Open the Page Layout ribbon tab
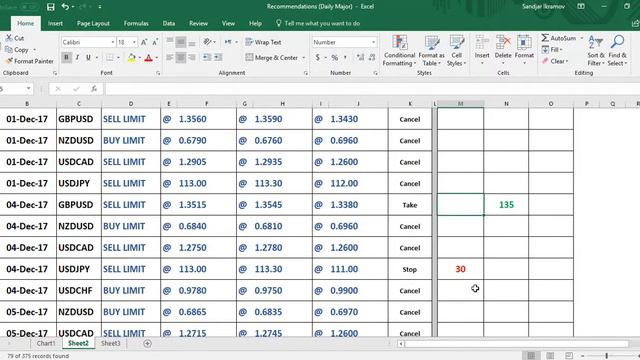Image resolution: width=640 pixels, height=360 pixels. (x=93, y=23)
